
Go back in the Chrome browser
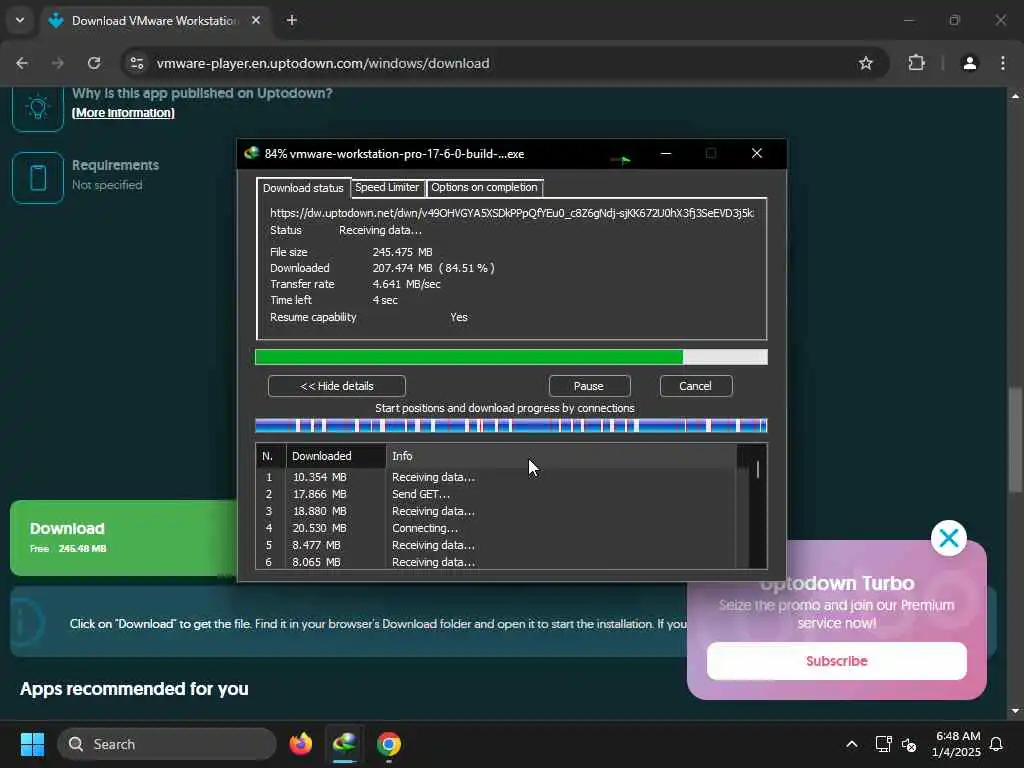22,63
